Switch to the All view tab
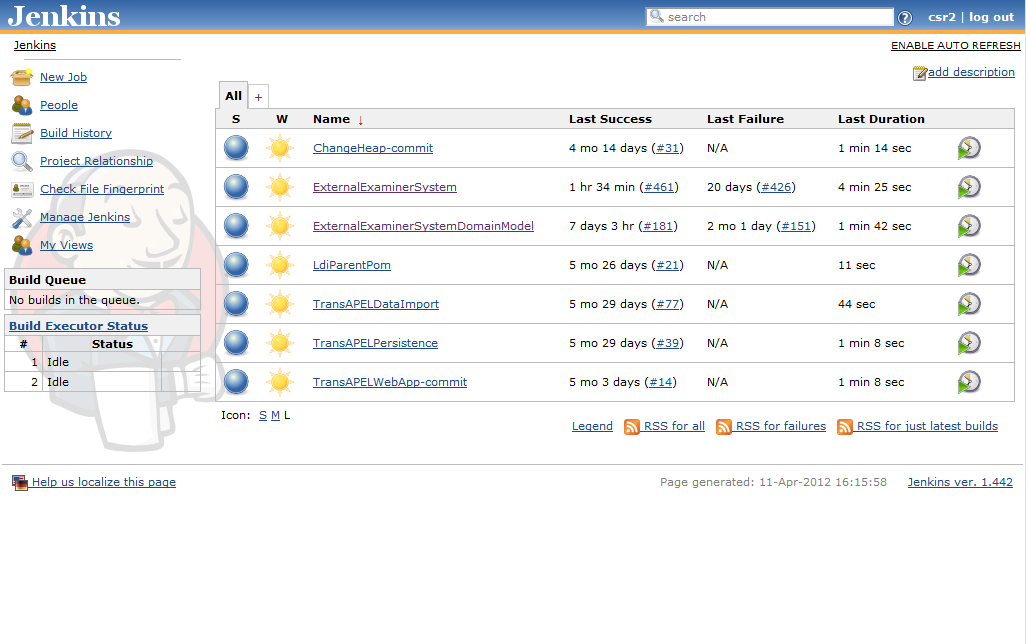 coord(233,95)
